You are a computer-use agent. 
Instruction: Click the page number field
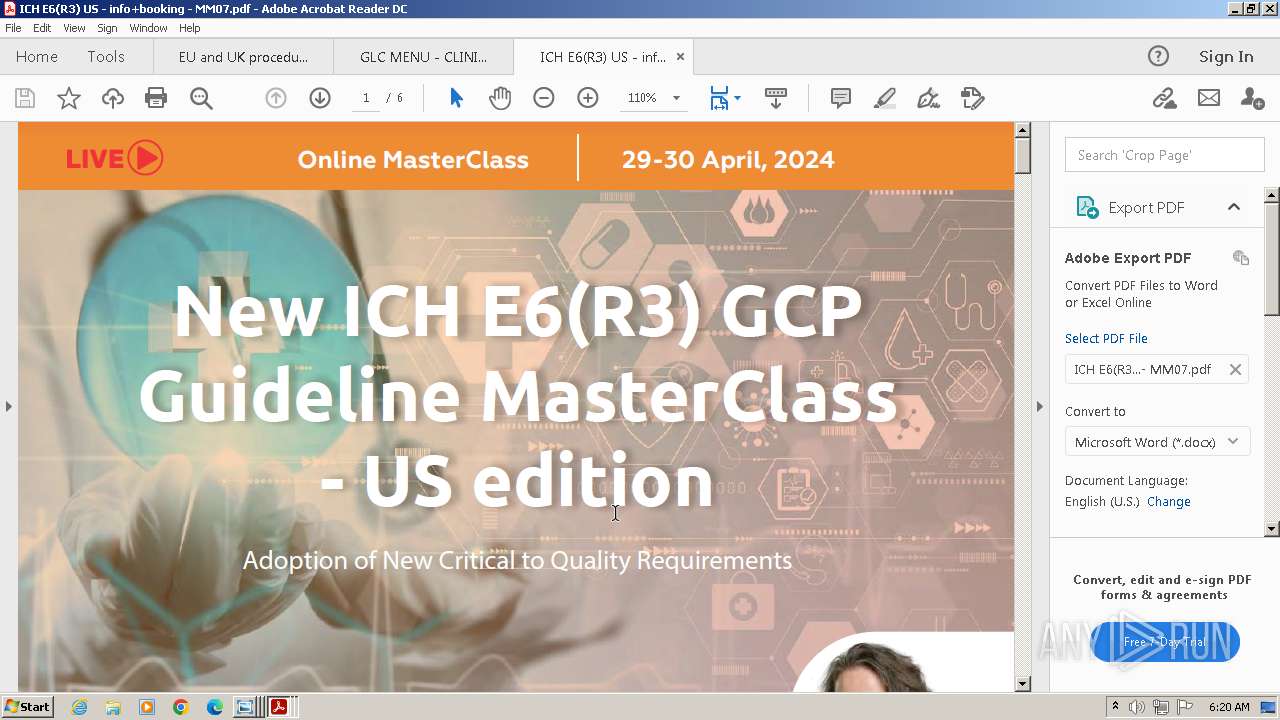[366, 98]
